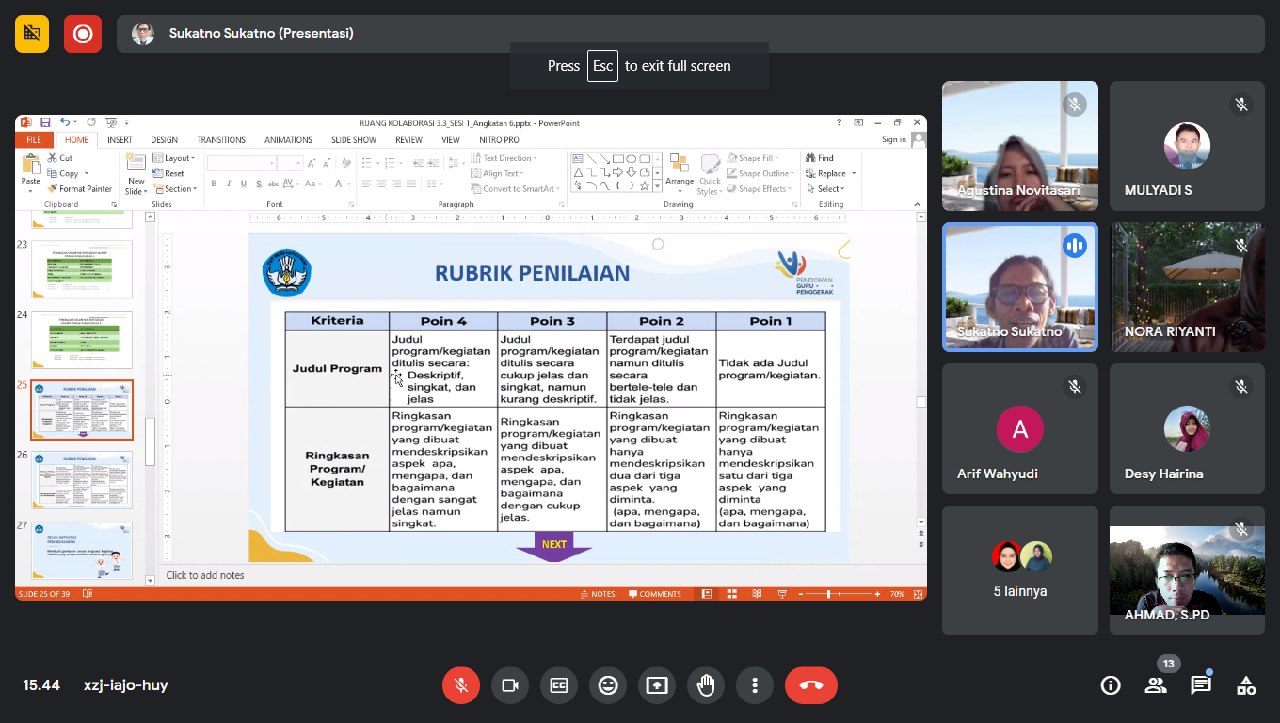
Task: Open the TRANSITIONS ribbon tab
Action: tap(222, 140)
